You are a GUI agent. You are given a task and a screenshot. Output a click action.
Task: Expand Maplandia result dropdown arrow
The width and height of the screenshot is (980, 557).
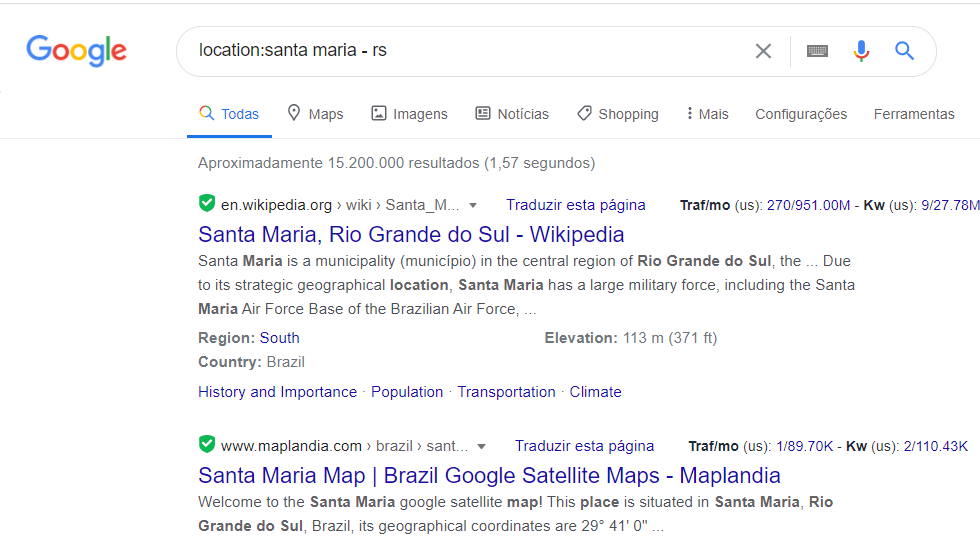pos(481,446)
